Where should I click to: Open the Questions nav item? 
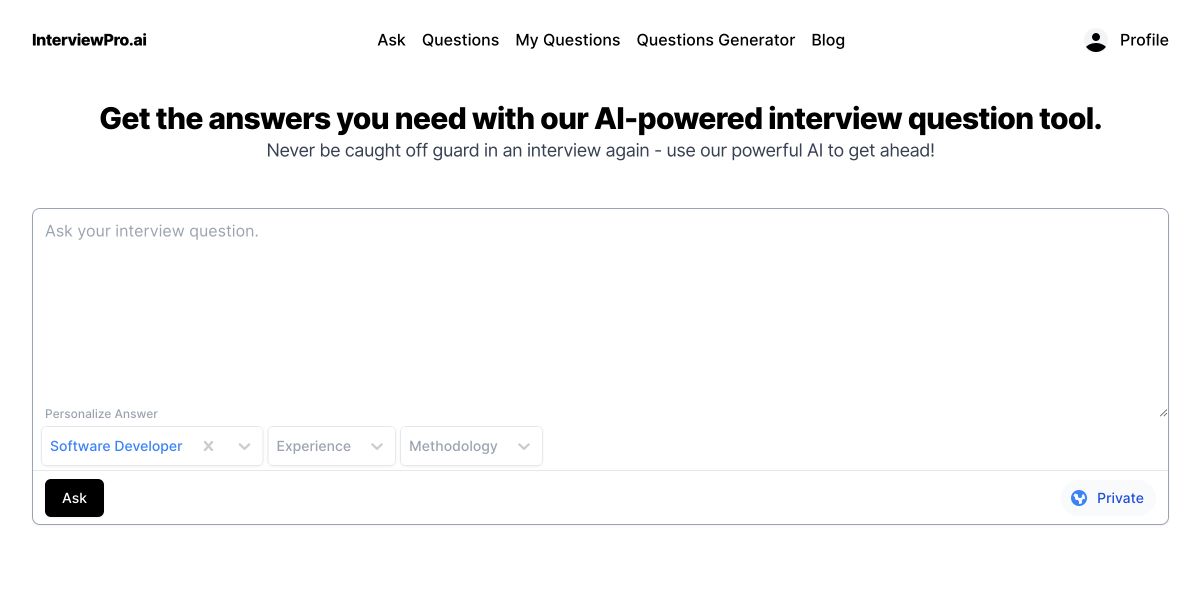(460, 40)
